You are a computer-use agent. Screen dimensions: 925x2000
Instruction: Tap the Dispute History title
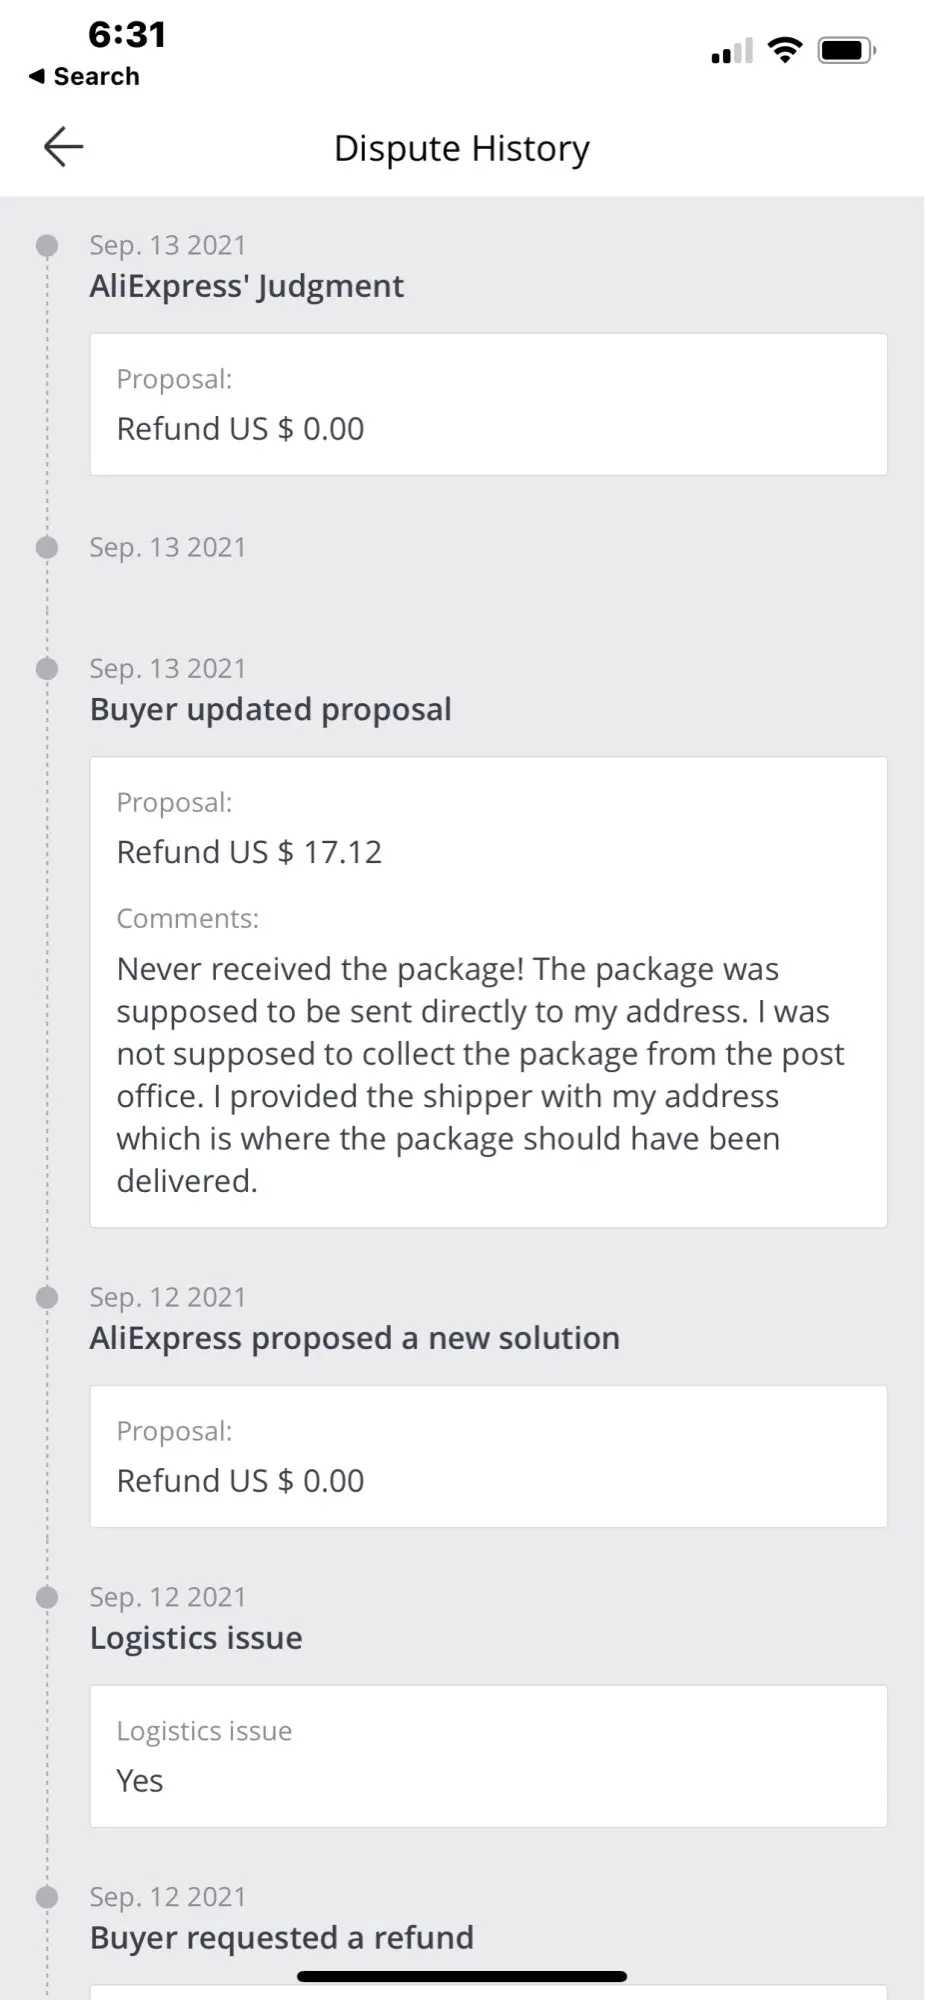[x=461, y=148]
